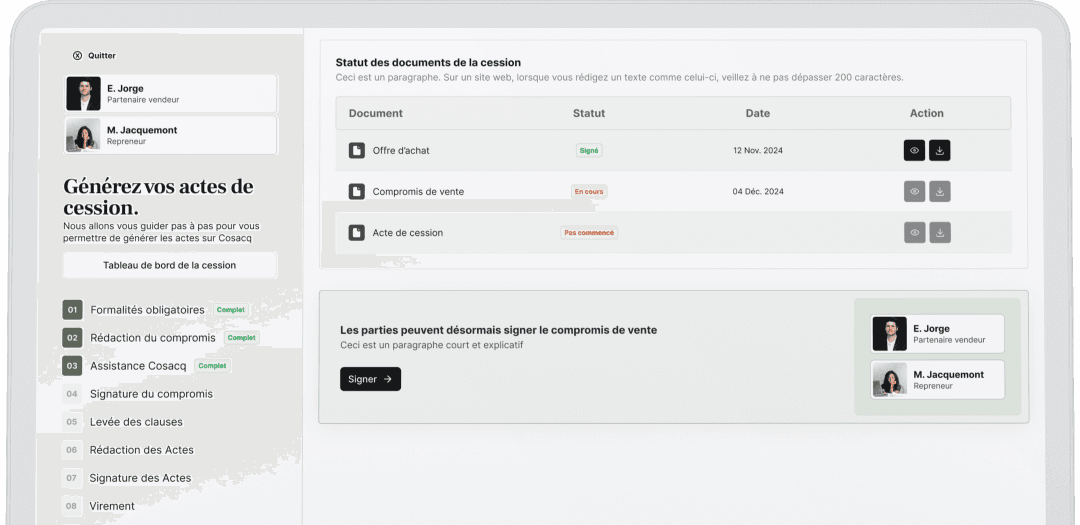This screenshot has width=1080, height=525.
Task: Click E. Jorge's photo in the signing panel
Action: 890,334
